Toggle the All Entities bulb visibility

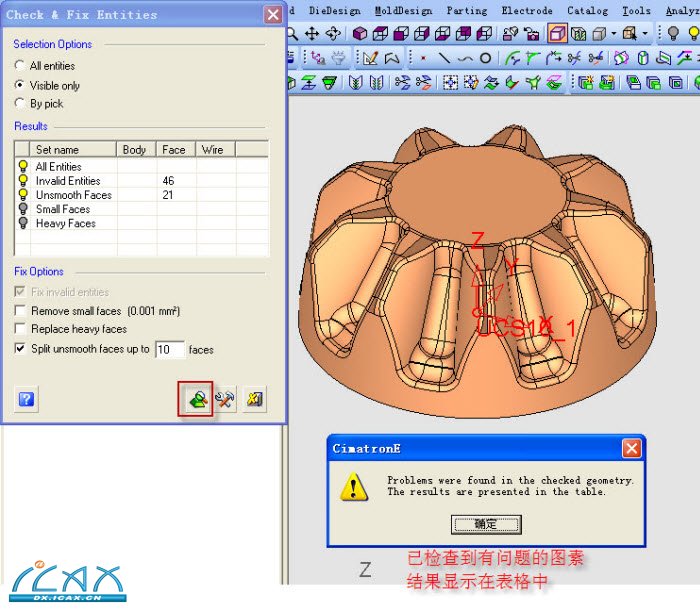(x=23, y=166)
